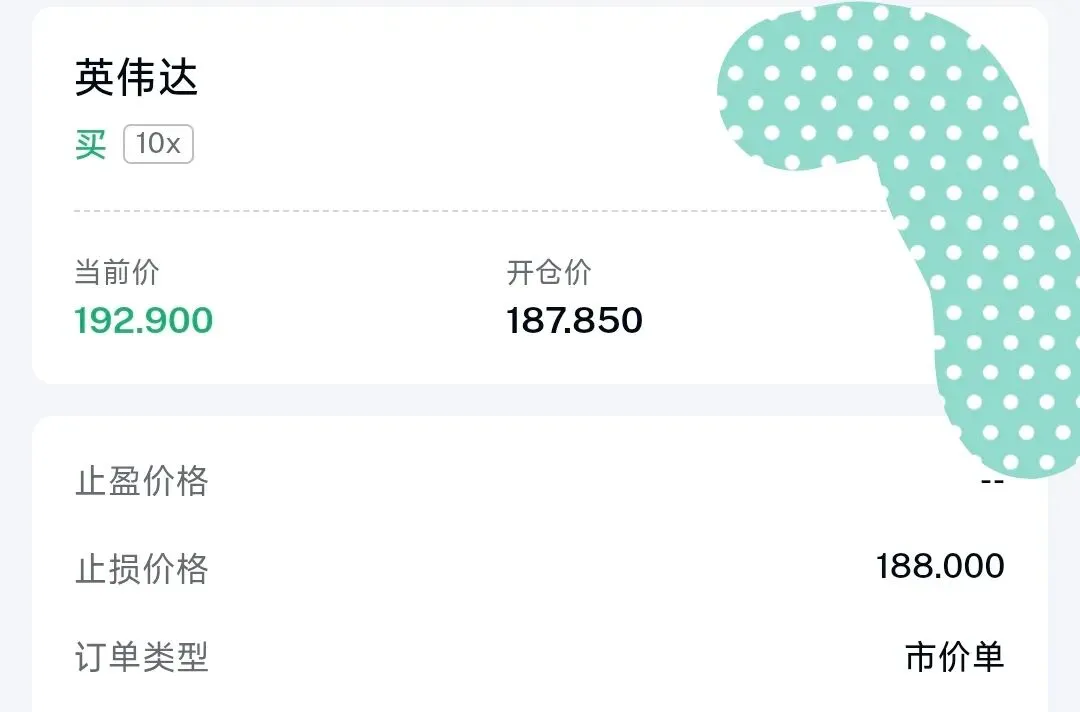This screenshot has height=712, width=1080.
Task: Tap the empty -- take-profit value
Action: pos(992,481)
